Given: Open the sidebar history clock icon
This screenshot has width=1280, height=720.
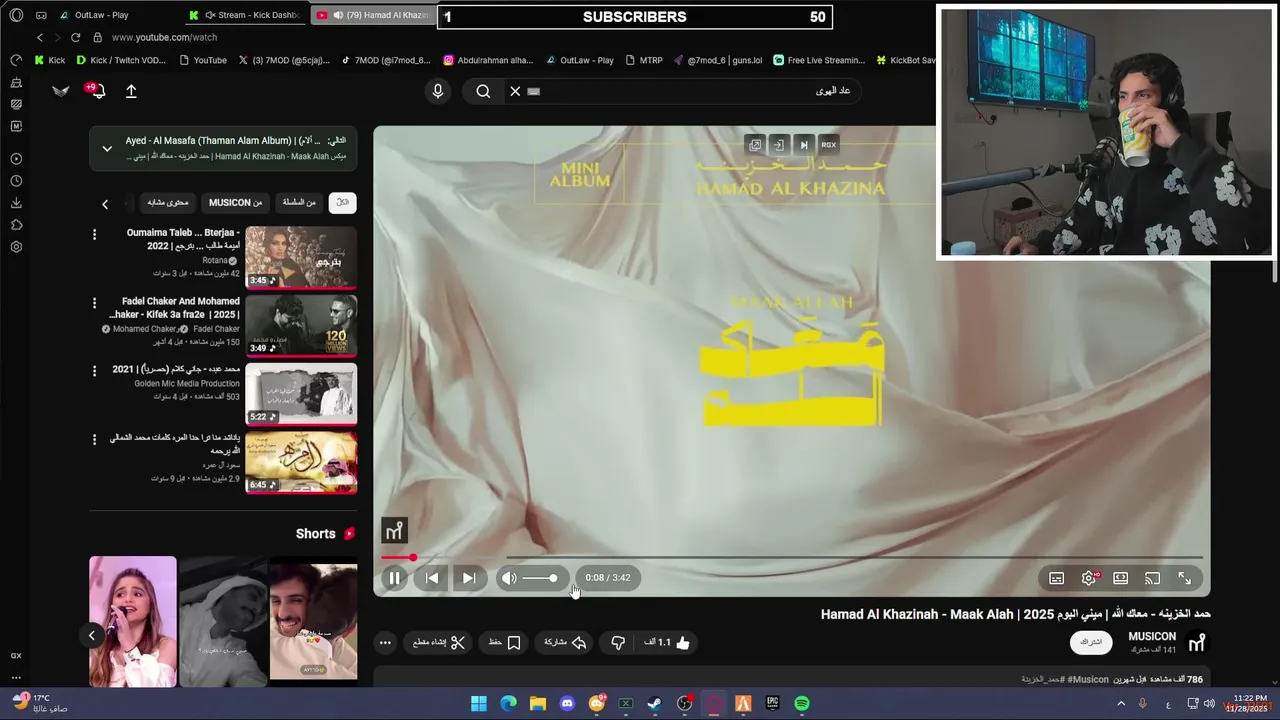Looking at the screenshot, I should (16, 181).
